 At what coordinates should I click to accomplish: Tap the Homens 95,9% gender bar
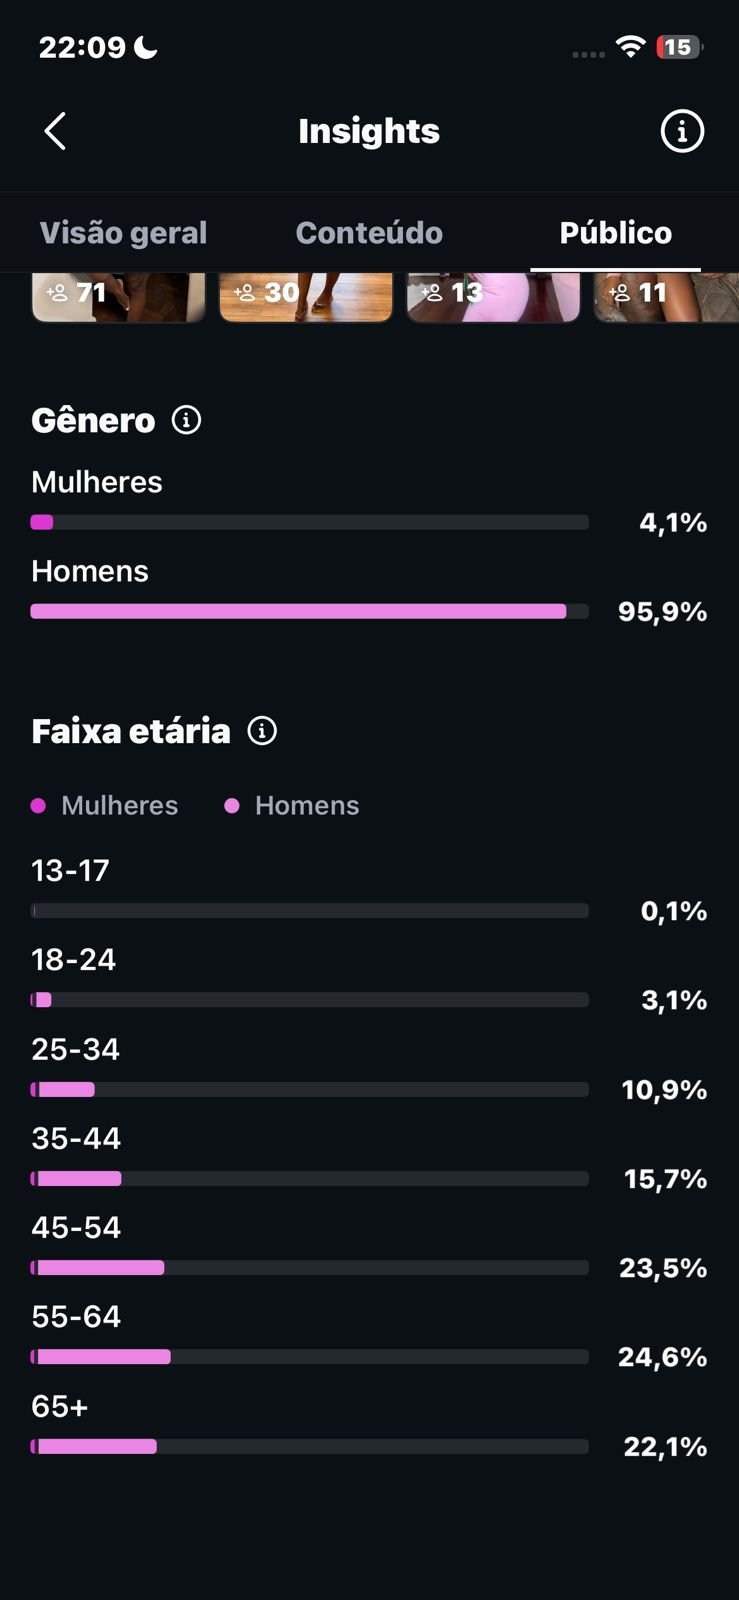pos(310,611)
